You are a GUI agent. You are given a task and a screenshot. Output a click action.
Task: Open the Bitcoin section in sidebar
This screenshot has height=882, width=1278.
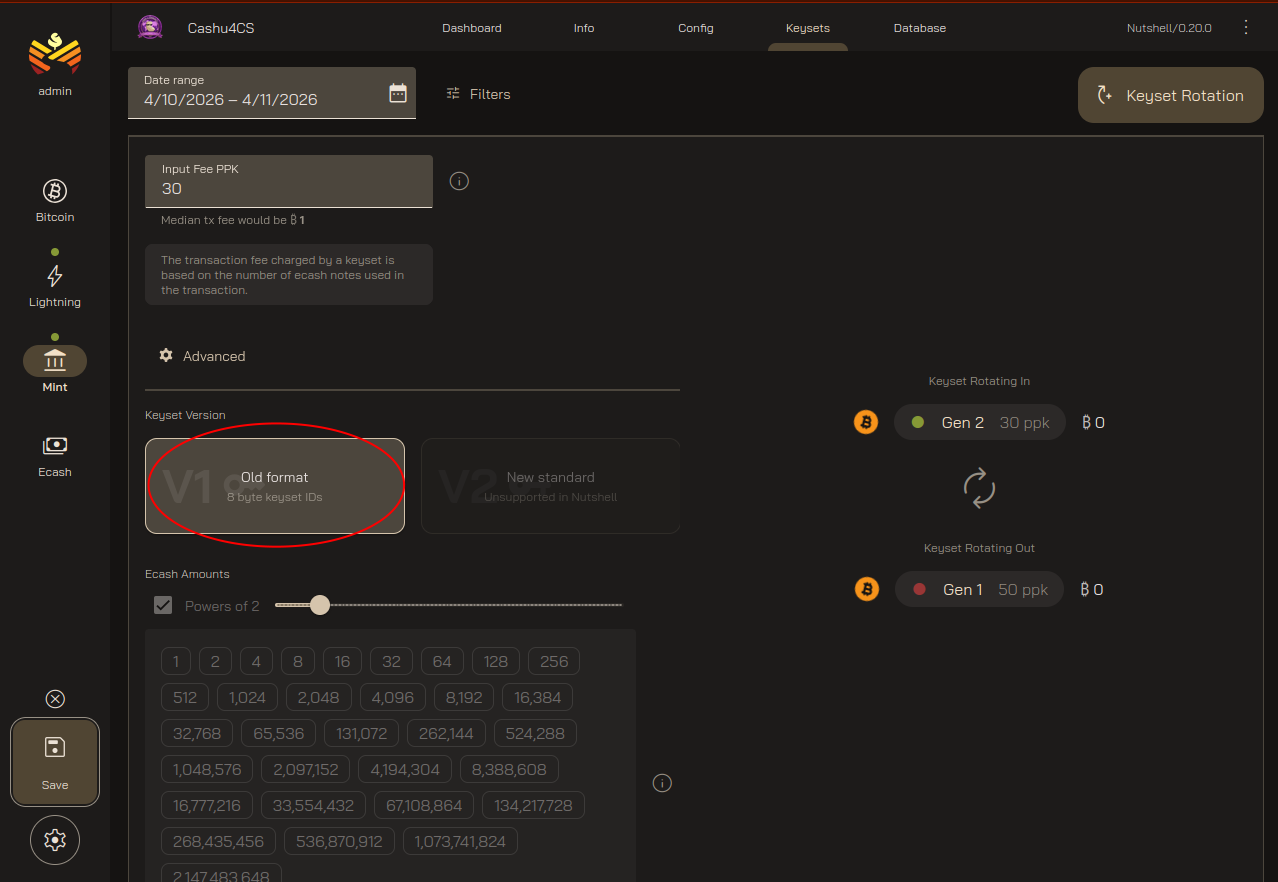(x=55, y=200)
